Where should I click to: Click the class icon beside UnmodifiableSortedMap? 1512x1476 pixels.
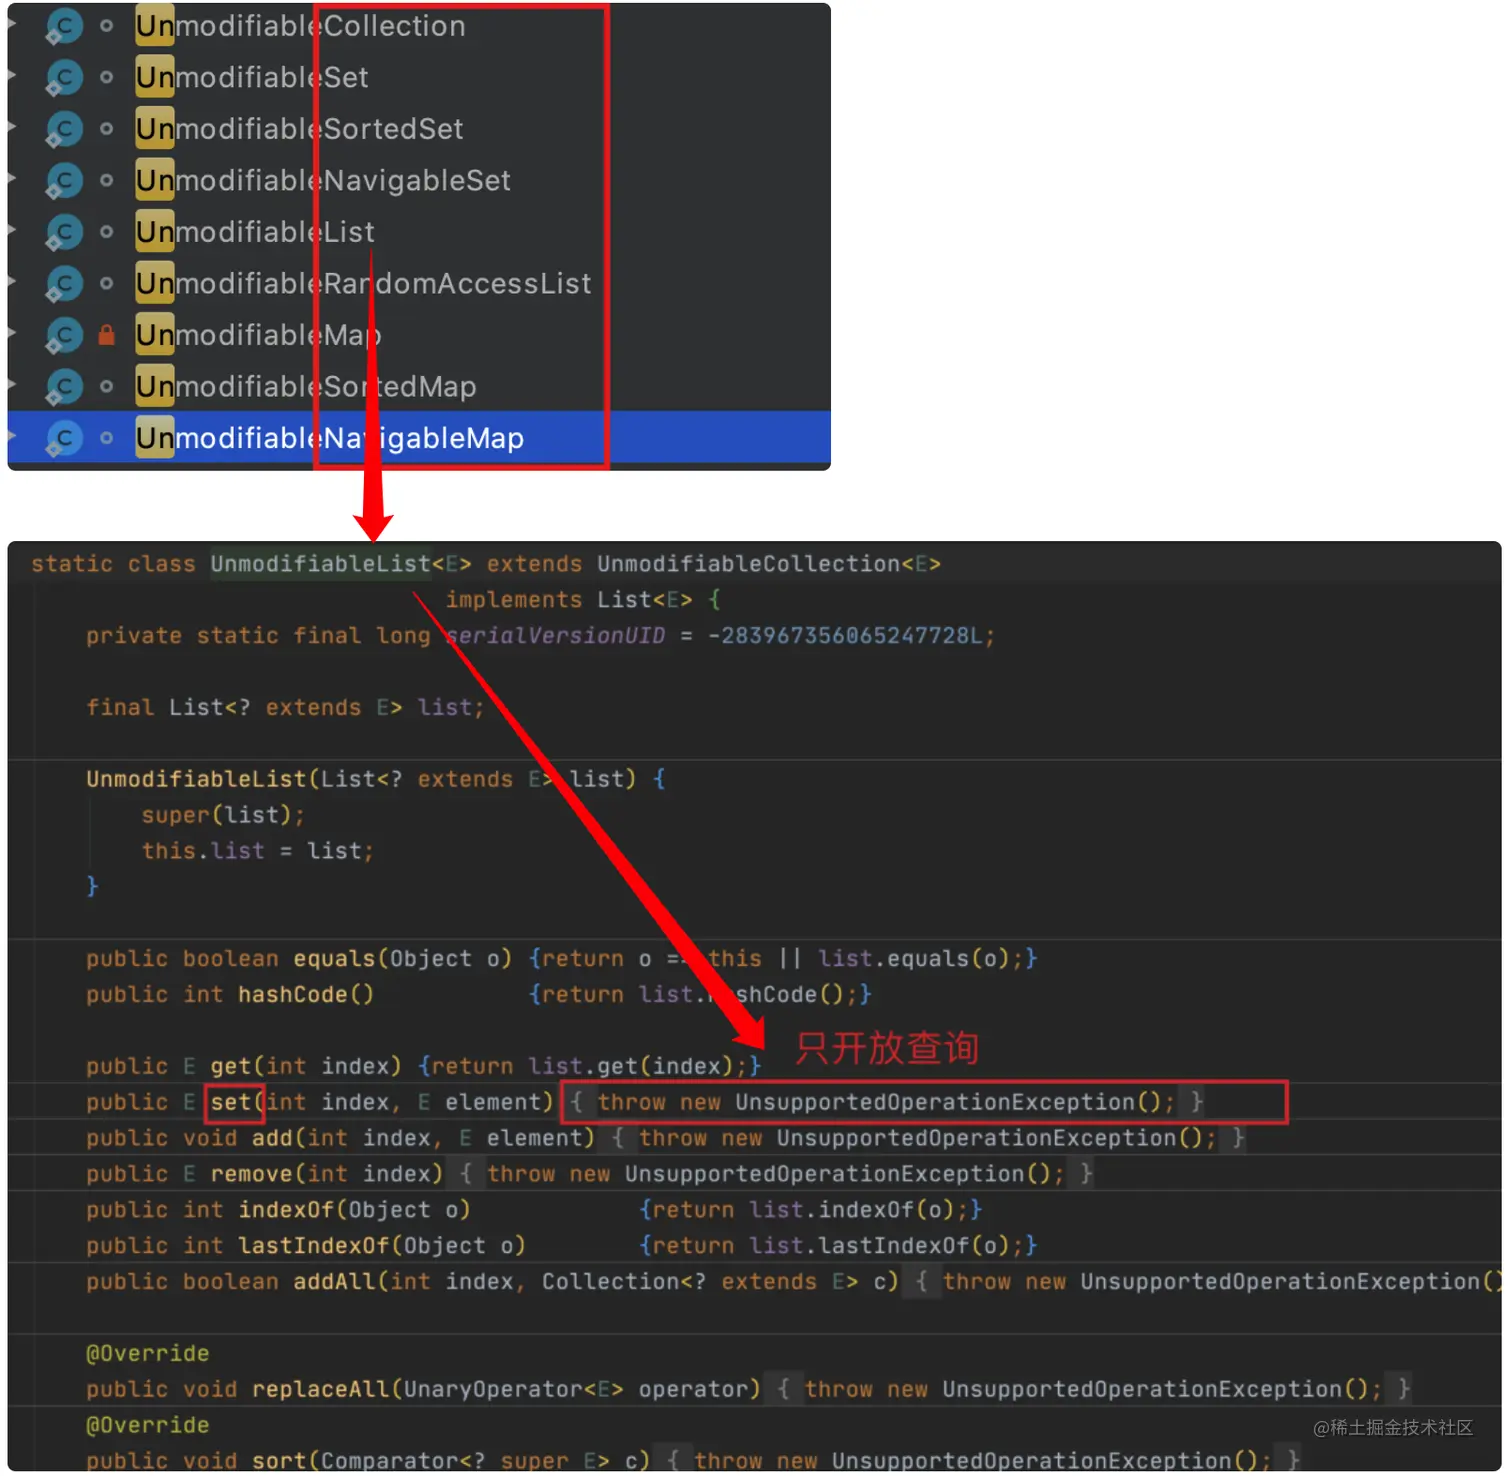coord(64,387)
